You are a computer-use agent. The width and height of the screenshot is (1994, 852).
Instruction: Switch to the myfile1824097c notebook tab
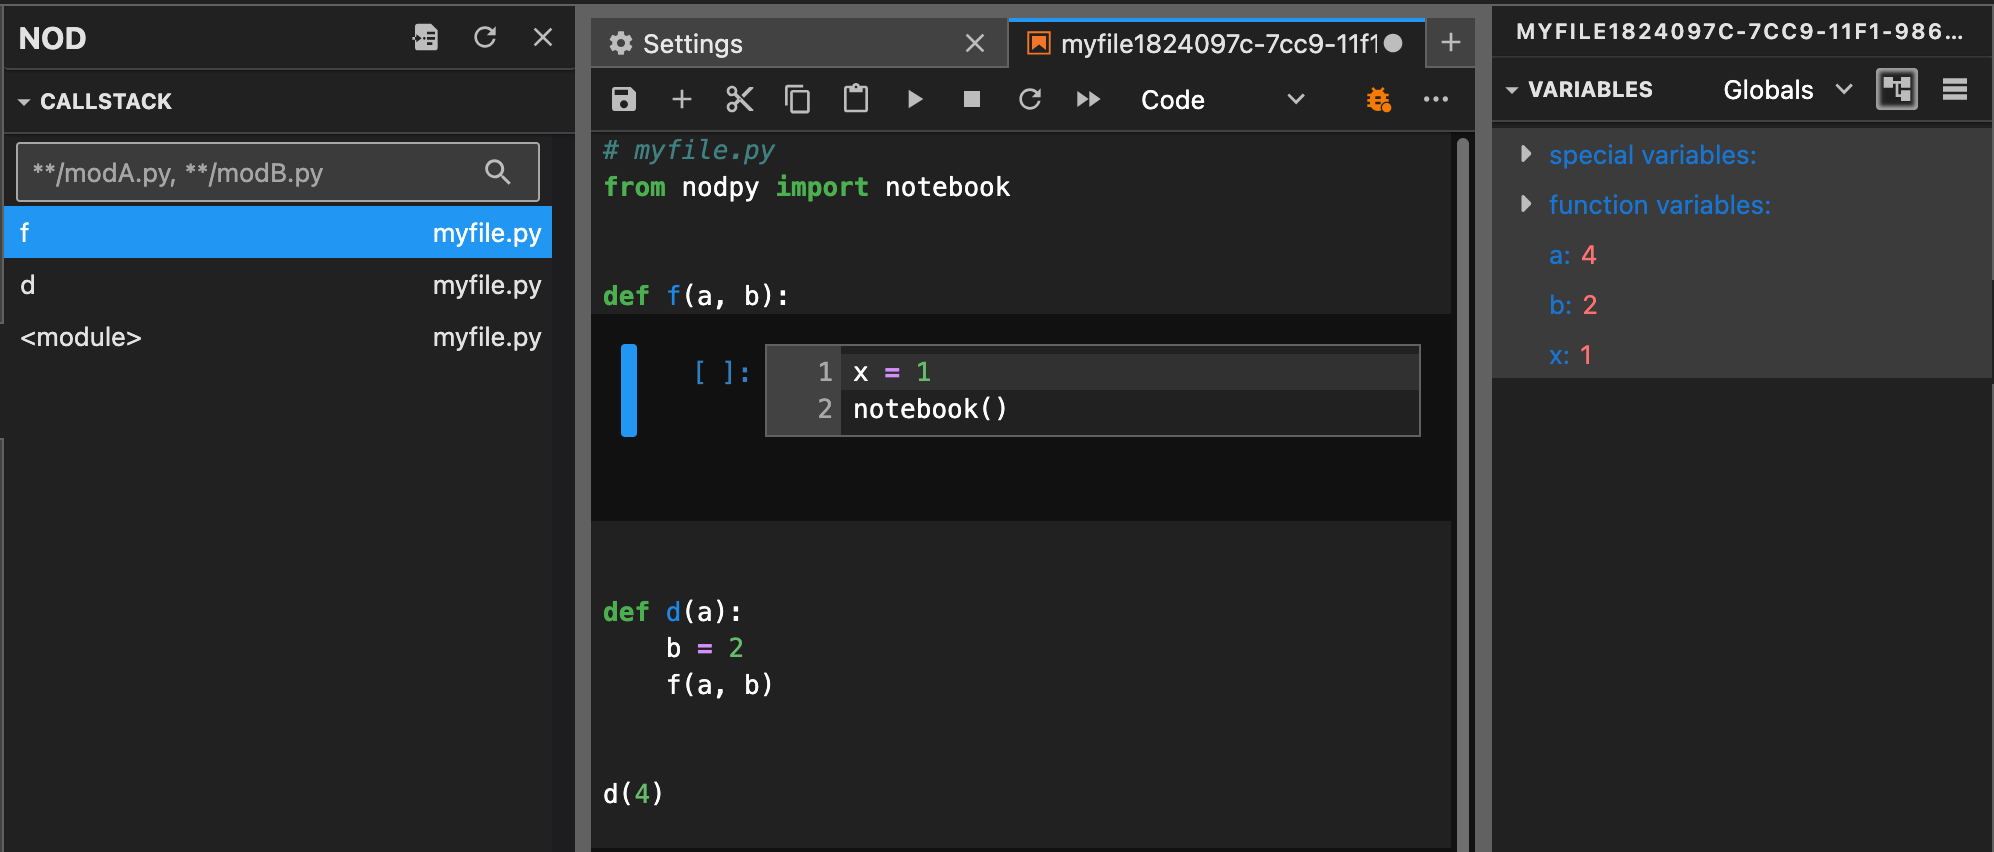point(1218,44)
